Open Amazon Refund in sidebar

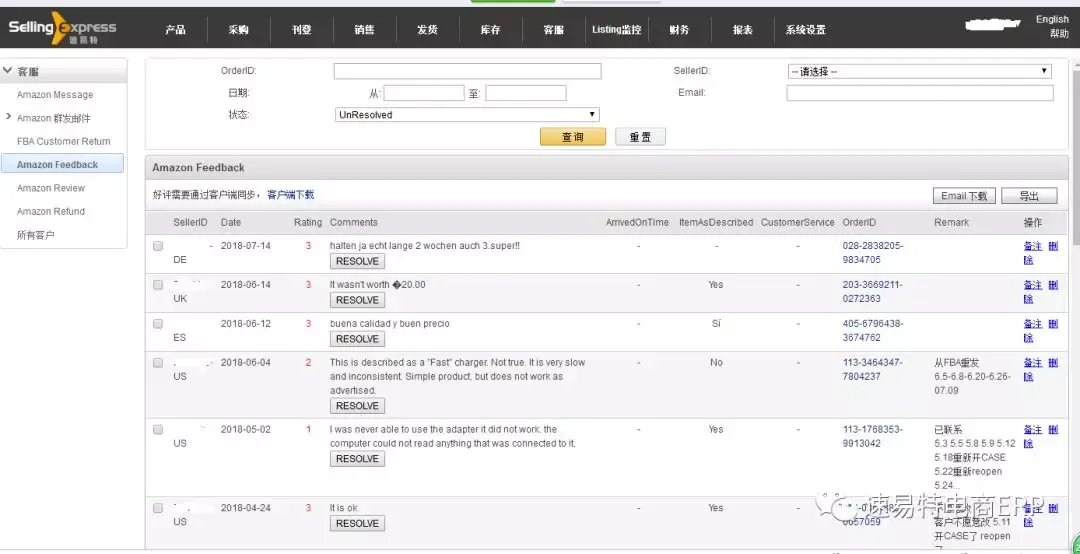[51, 212]
